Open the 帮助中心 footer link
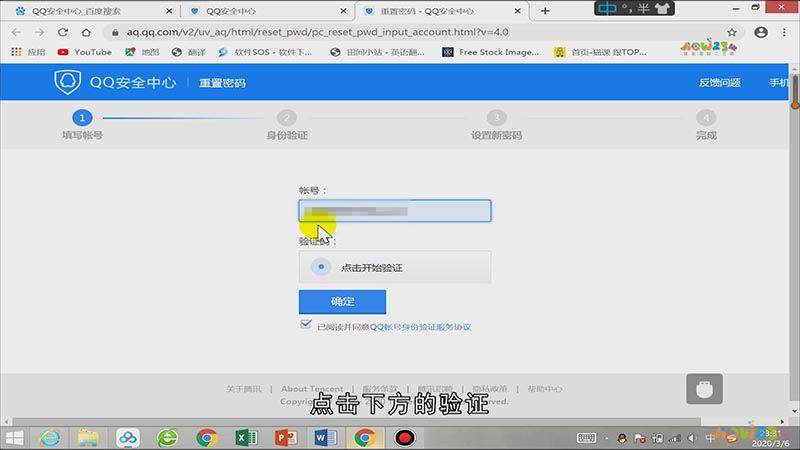The height and width of the screenshot is (450, 800). (545, 389)
